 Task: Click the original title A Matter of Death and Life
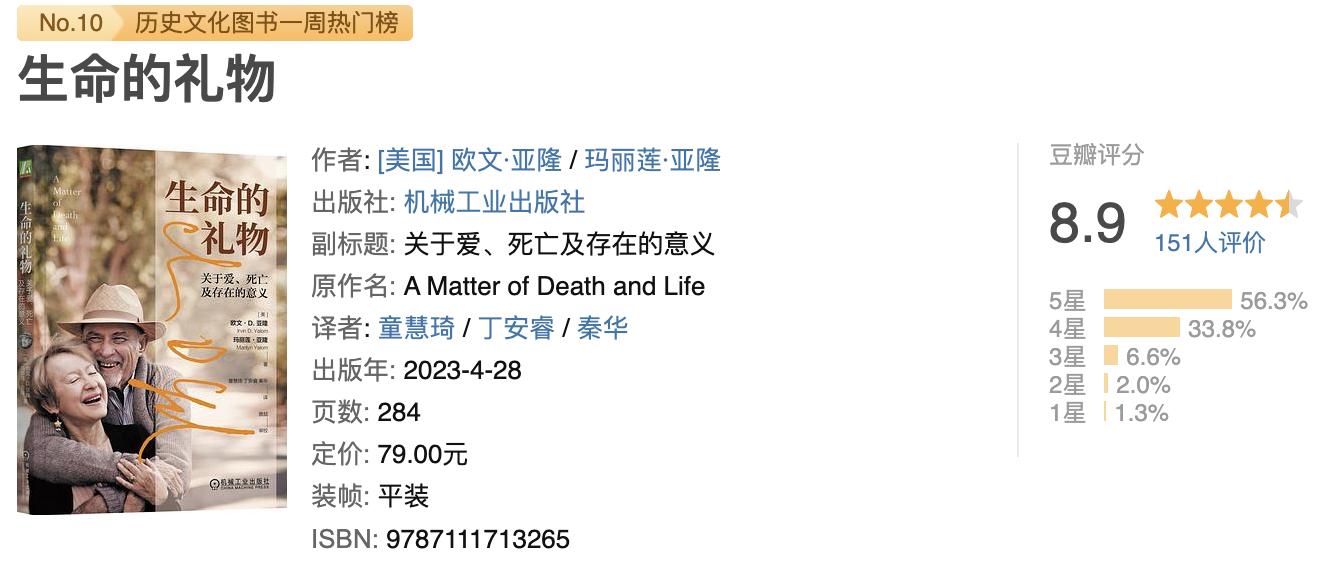pyautogui.click(x=554, y=286)
